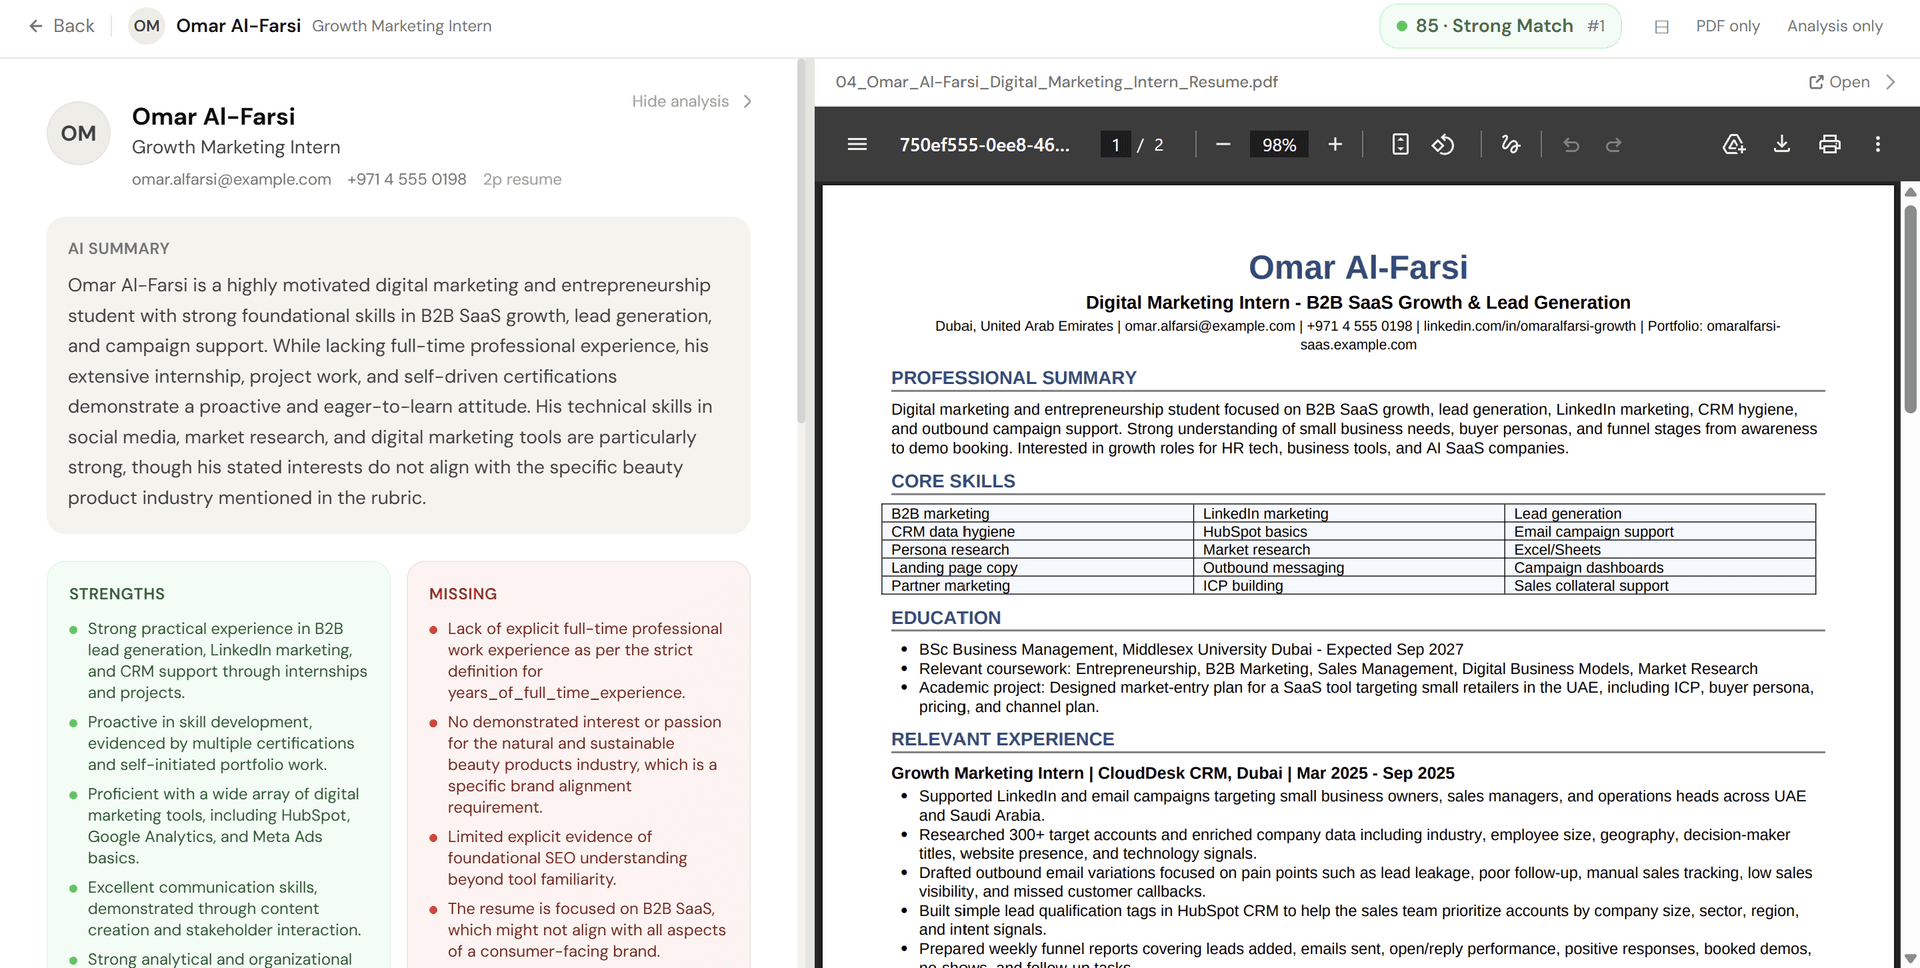Click the #1 rank label
The height and width of the screenshot is (968, 1920).
coord(1596,26)
